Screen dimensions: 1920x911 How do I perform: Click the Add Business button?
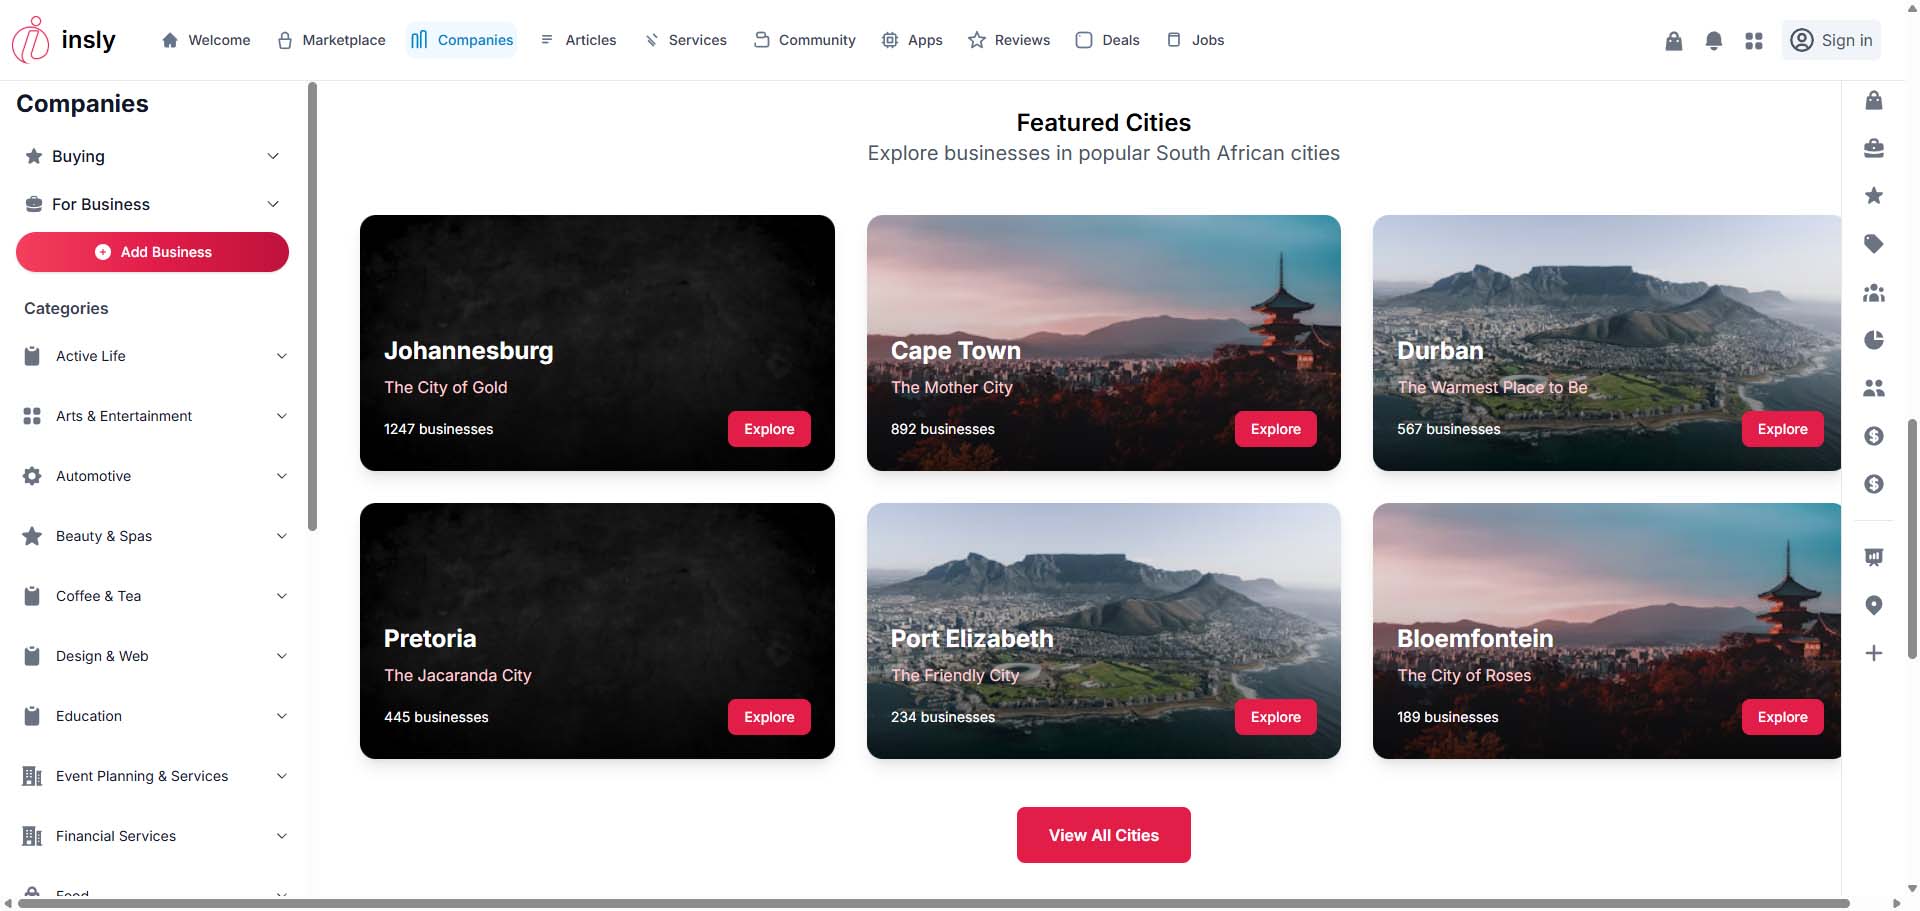point(152,252)
